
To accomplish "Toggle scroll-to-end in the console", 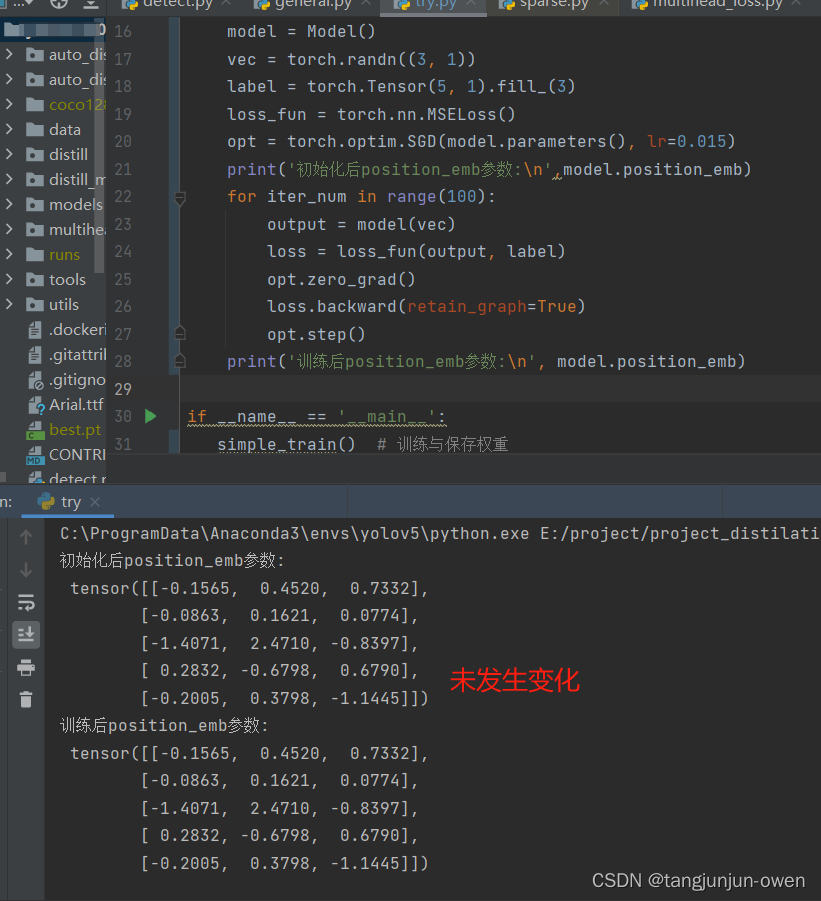I will tap(25, 633).
